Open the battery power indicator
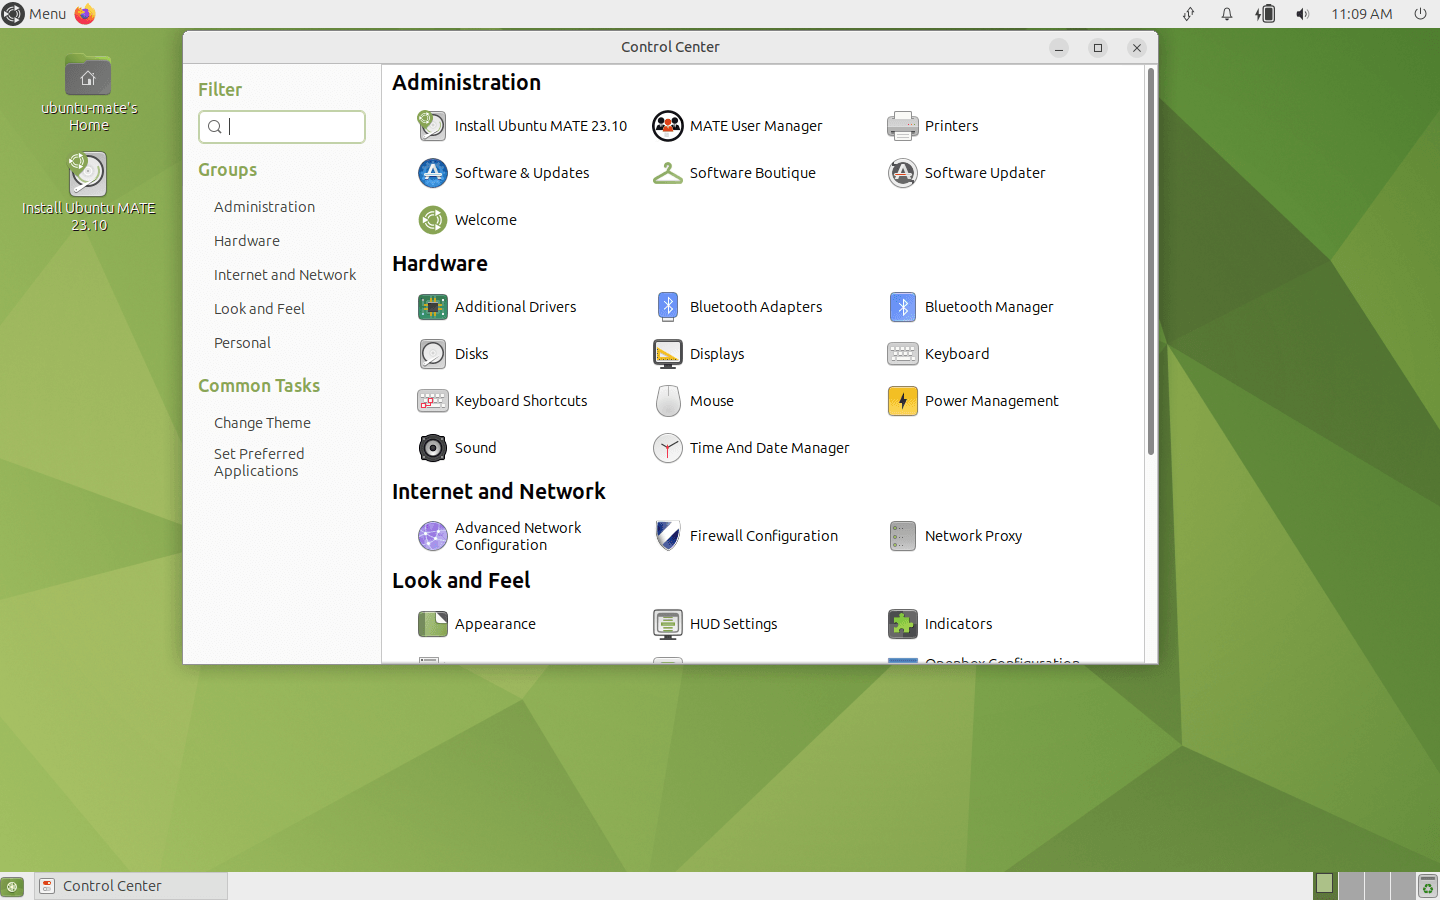The height and width of the screenshot is (900, 1440). coord(1265,14)
